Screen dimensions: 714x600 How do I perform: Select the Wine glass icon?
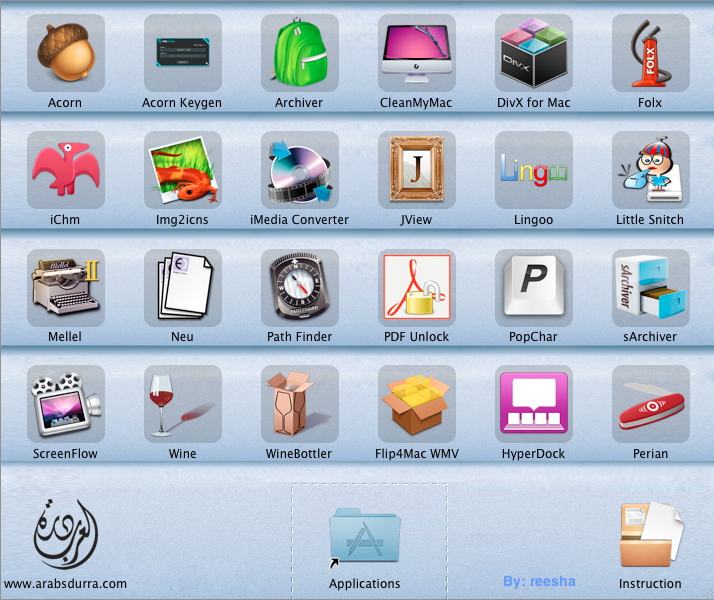click(183, 404)
